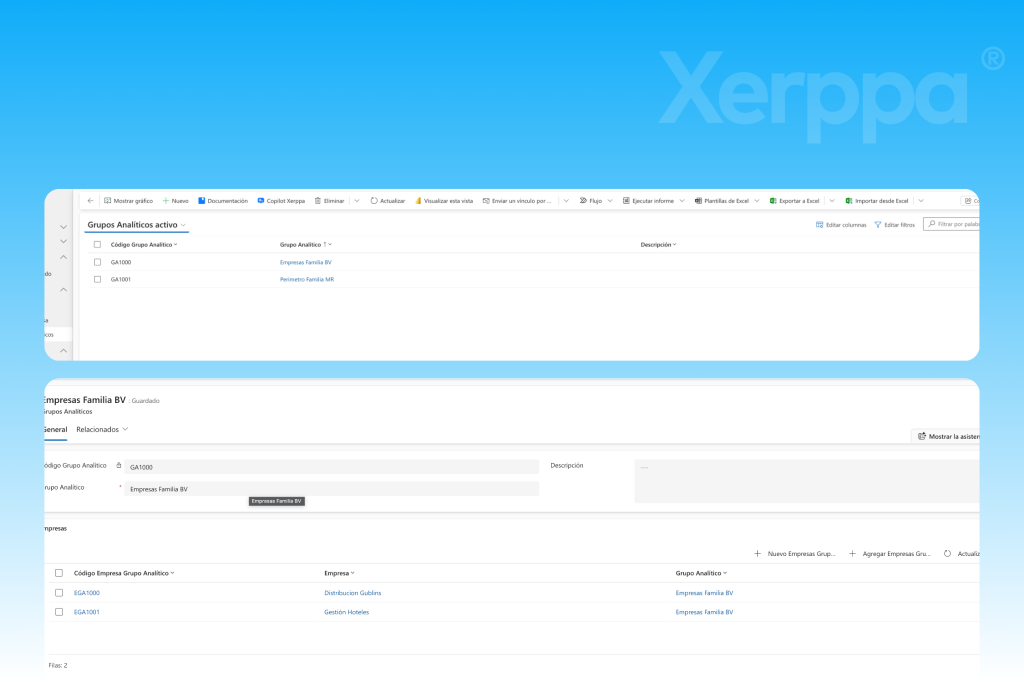Open Empresas Familia BV link in row EGA1001
The image size is (1024, 683).
[704, 612]
